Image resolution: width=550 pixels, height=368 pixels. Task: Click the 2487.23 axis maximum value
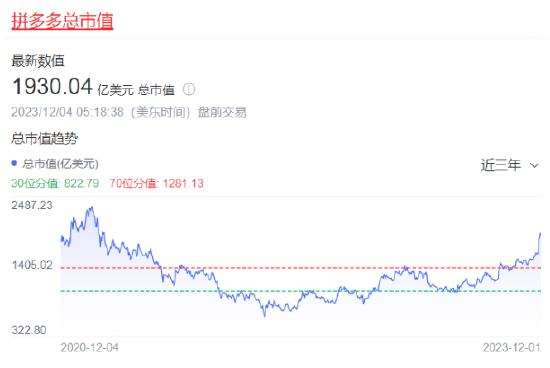coord(32,205)
